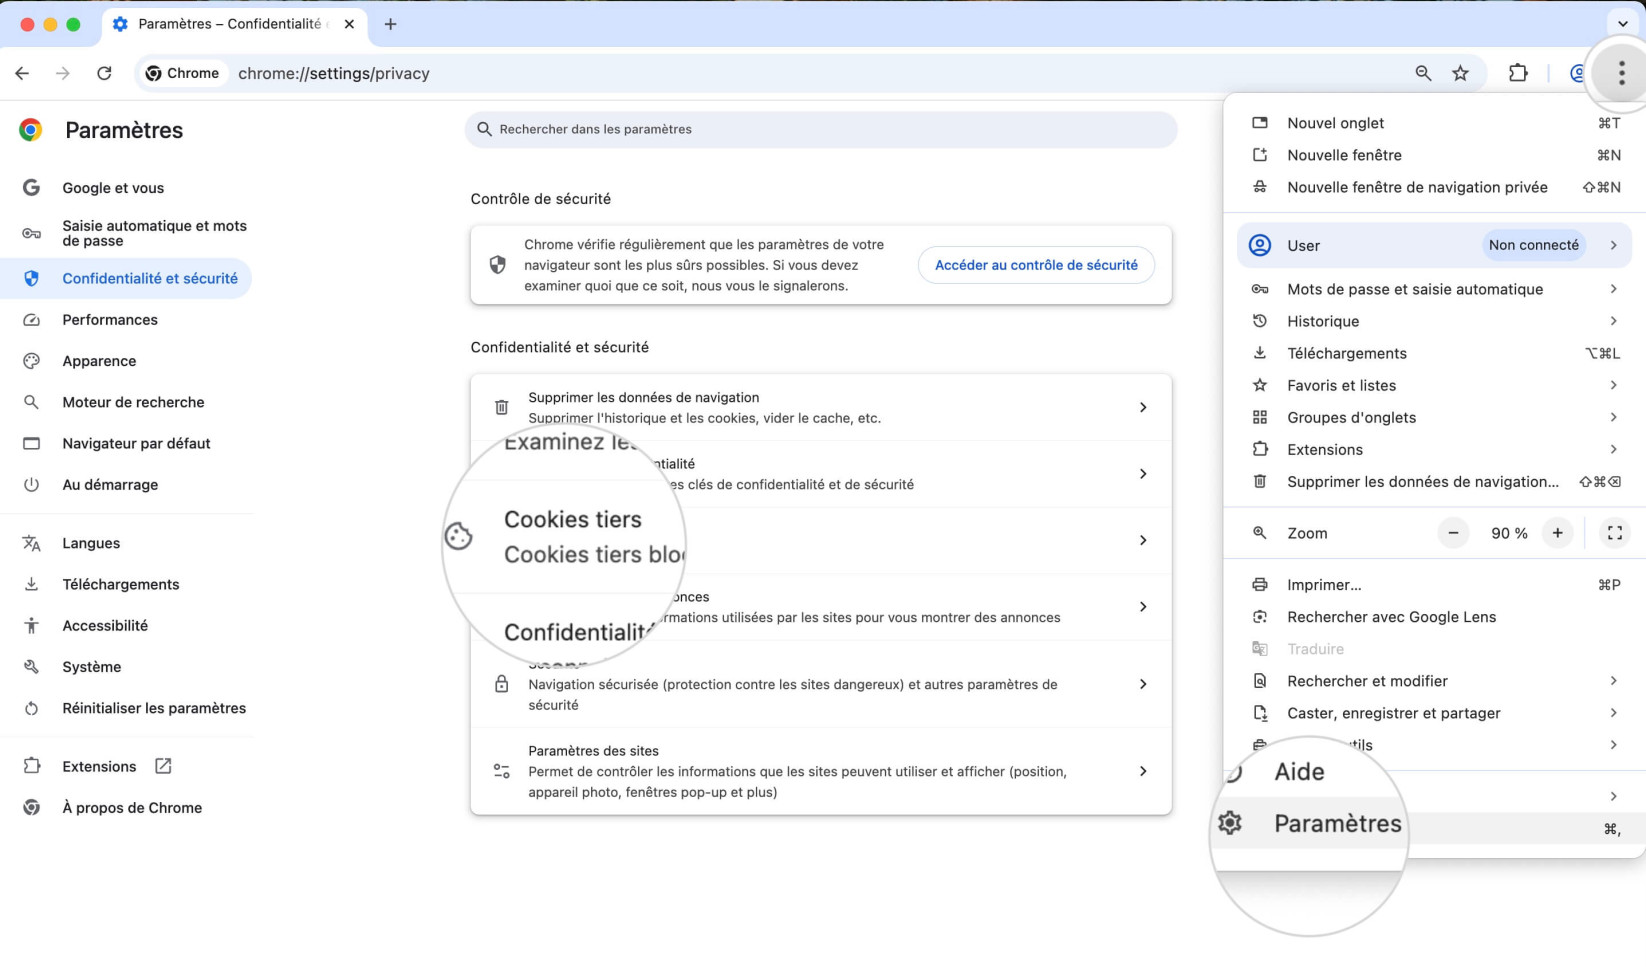Choose Imprimer… in Chrome menu
Image resolution: width=1646 pixels, height=967 pixels.
[1435, 585]
